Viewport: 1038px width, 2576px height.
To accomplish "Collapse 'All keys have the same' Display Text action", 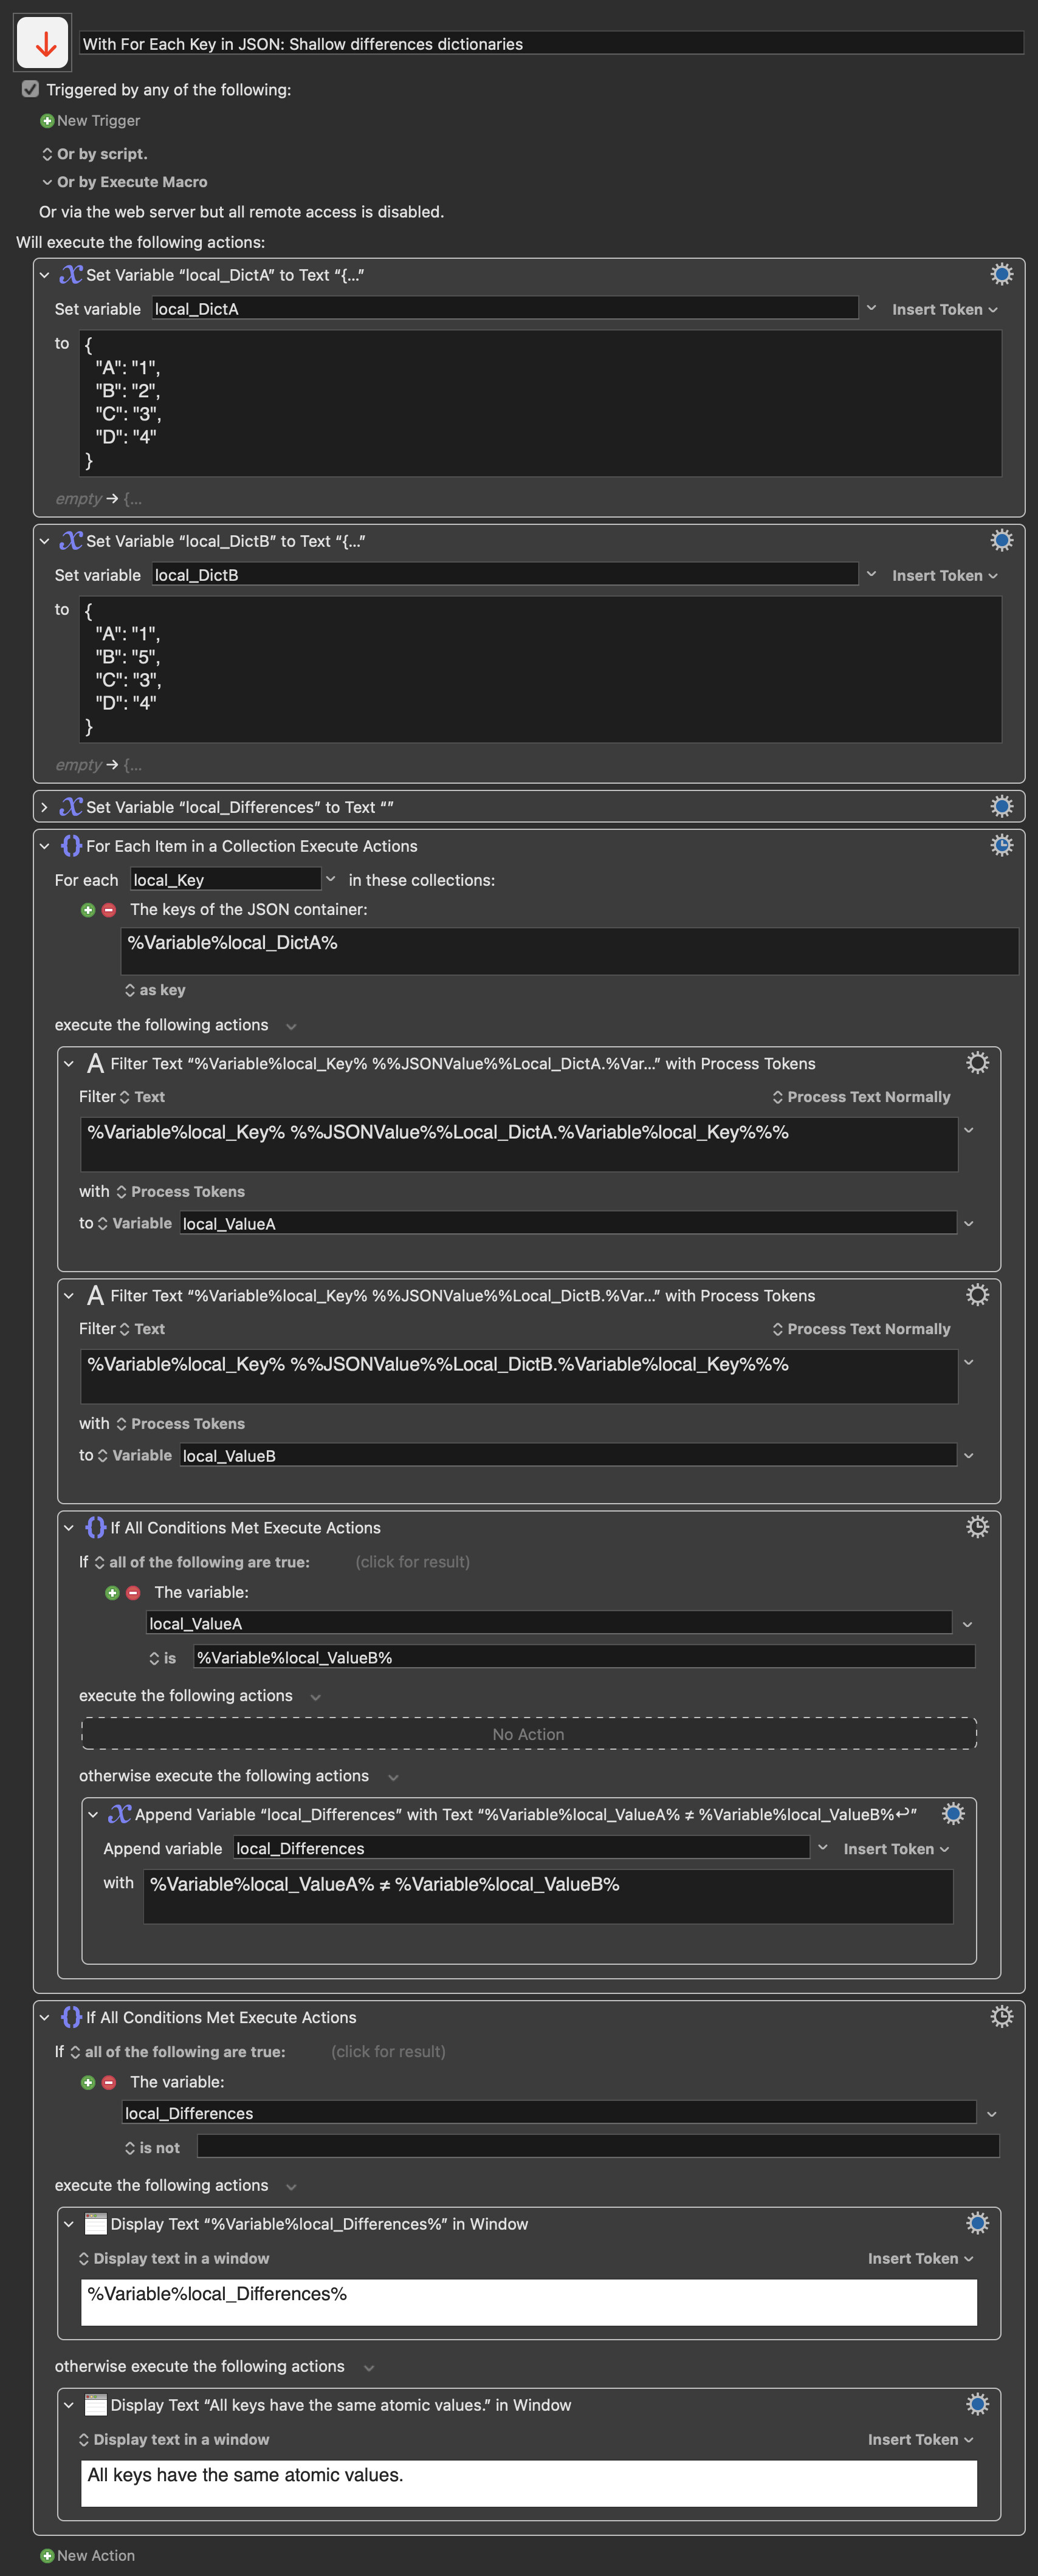I will [68, 2406].
